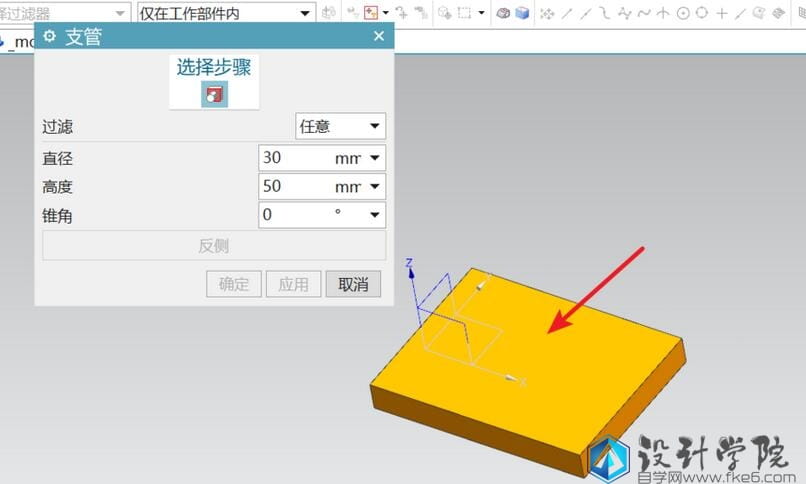This screenshot has width=806, height=484.
Task: Select the dashed rectangle marquee selection icon
Action: click(x=464, y=13)
